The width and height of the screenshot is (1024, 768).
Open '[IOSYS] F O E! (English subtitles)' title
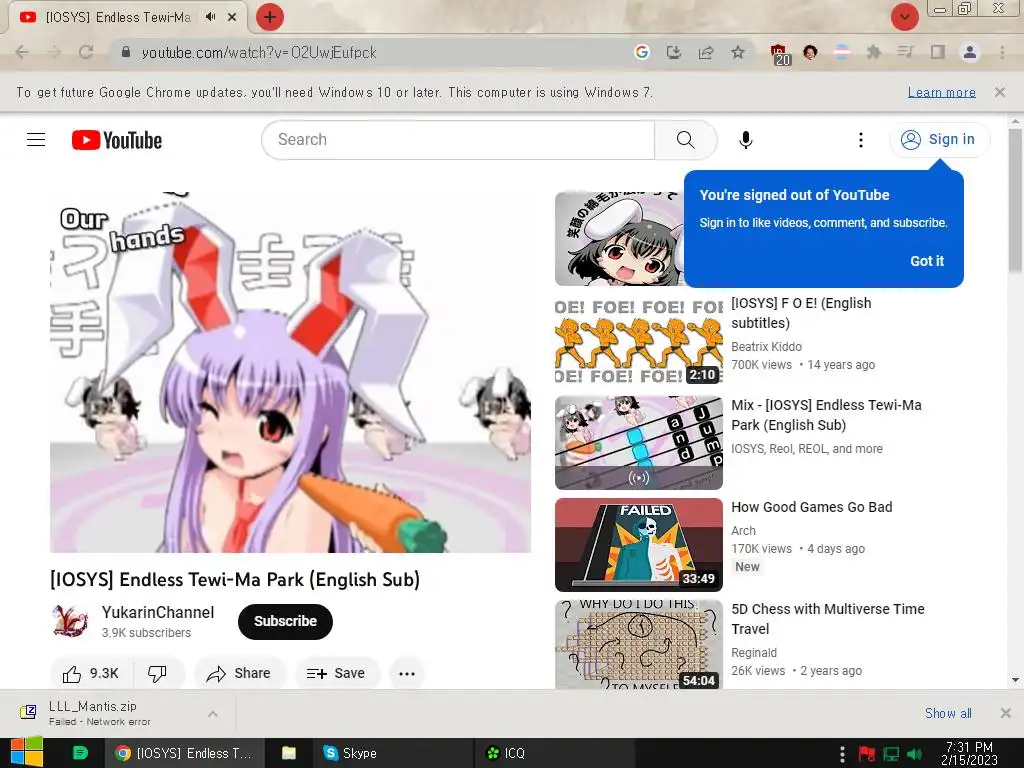(x=801, y=313)
